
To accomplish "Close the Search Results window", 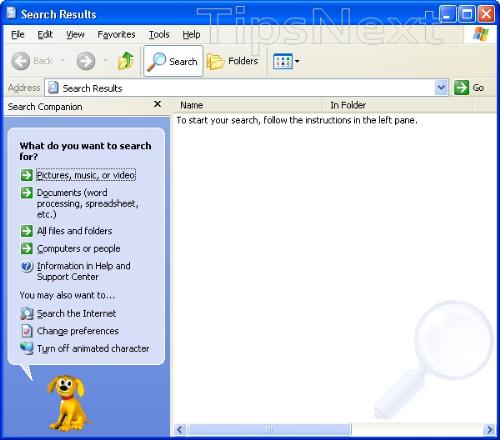I will pyautogui.click(x=486, y=14).
